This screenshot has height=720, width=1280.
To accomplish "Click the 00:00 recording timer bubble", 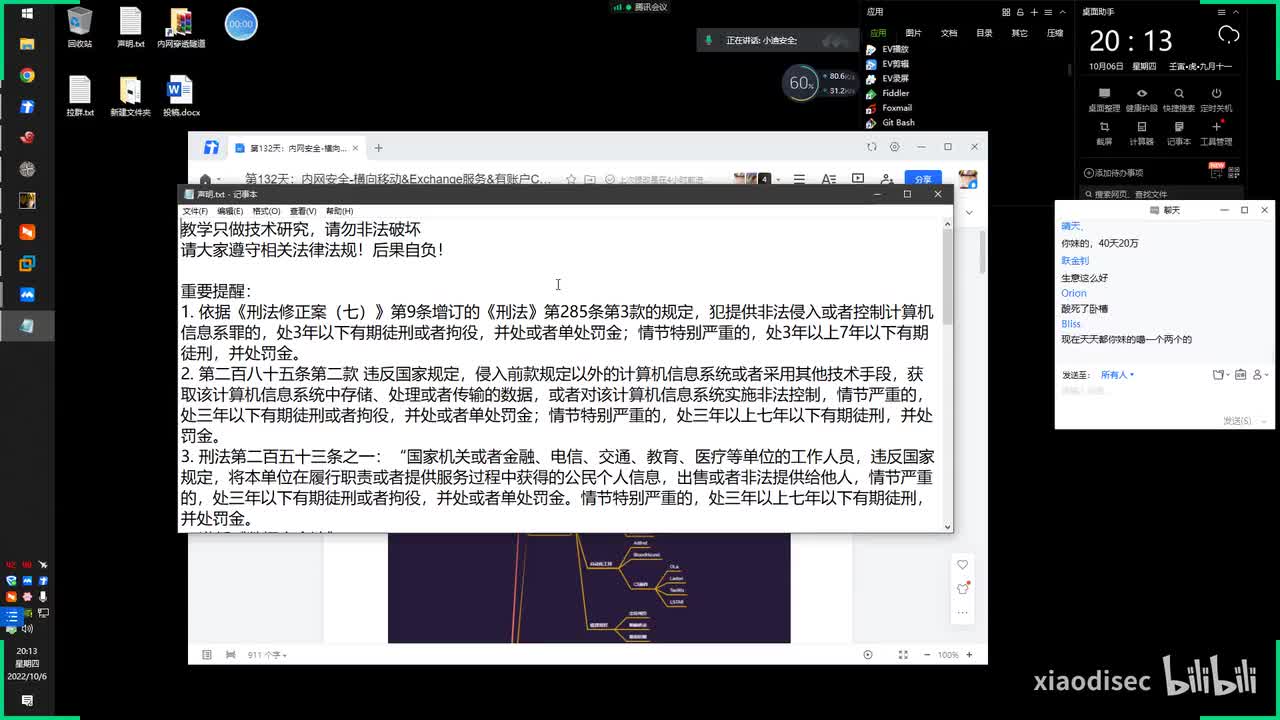I will tap(241, 23).
